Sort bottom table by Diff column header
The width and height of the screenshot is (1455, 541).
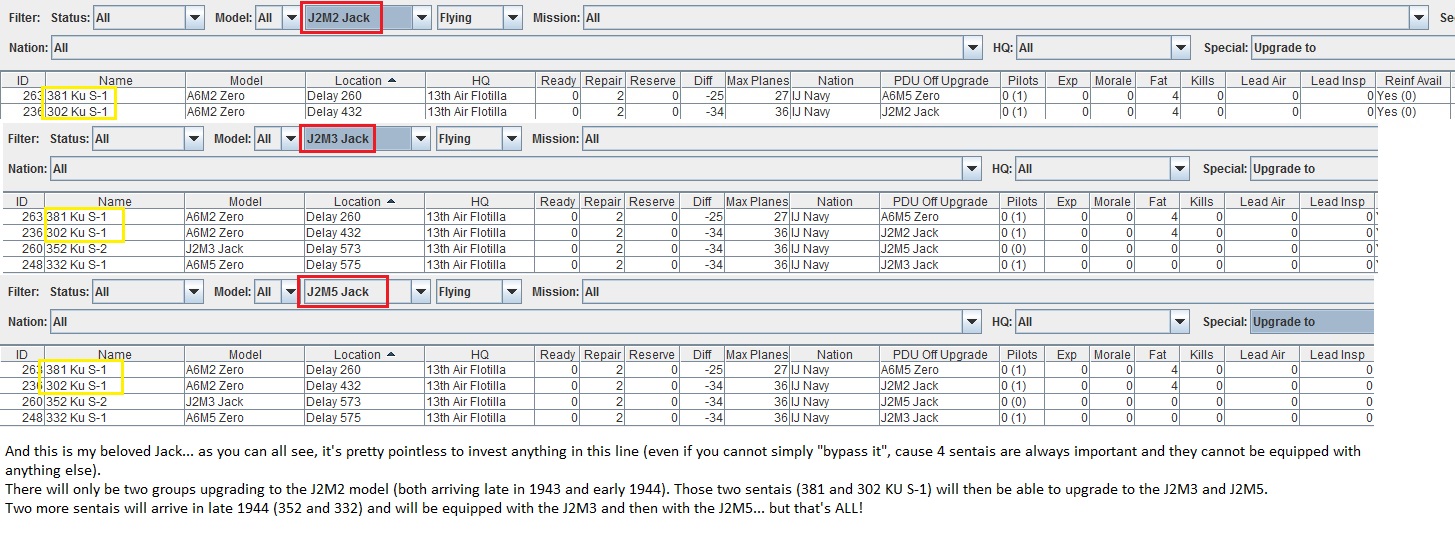click(x=702, y=354)
